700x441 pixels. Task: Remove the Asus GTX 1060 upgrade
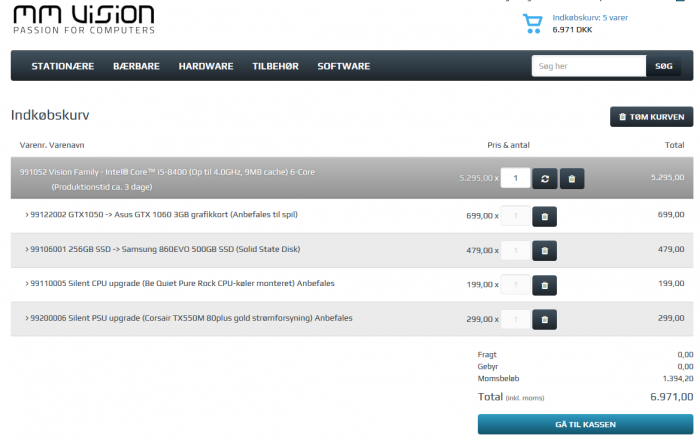(x=545, y=216)
